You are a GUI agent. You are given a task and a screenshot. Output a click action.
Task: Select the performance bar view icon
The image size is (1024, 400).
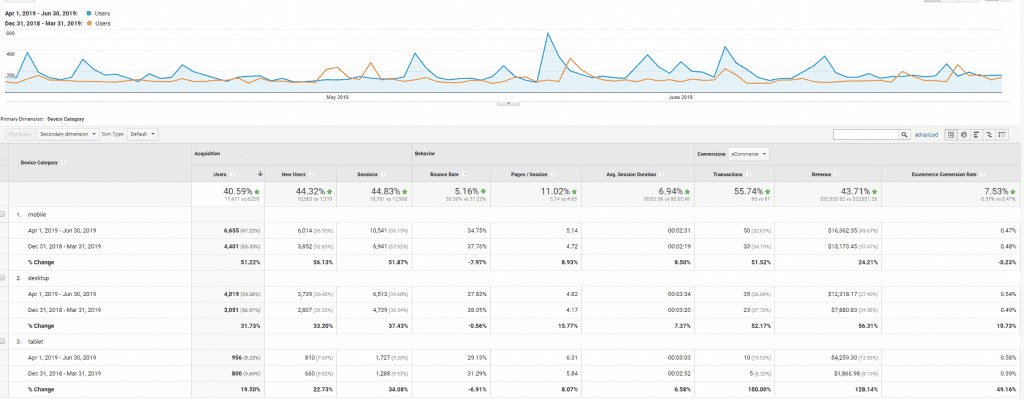click(x=975, y=133)
